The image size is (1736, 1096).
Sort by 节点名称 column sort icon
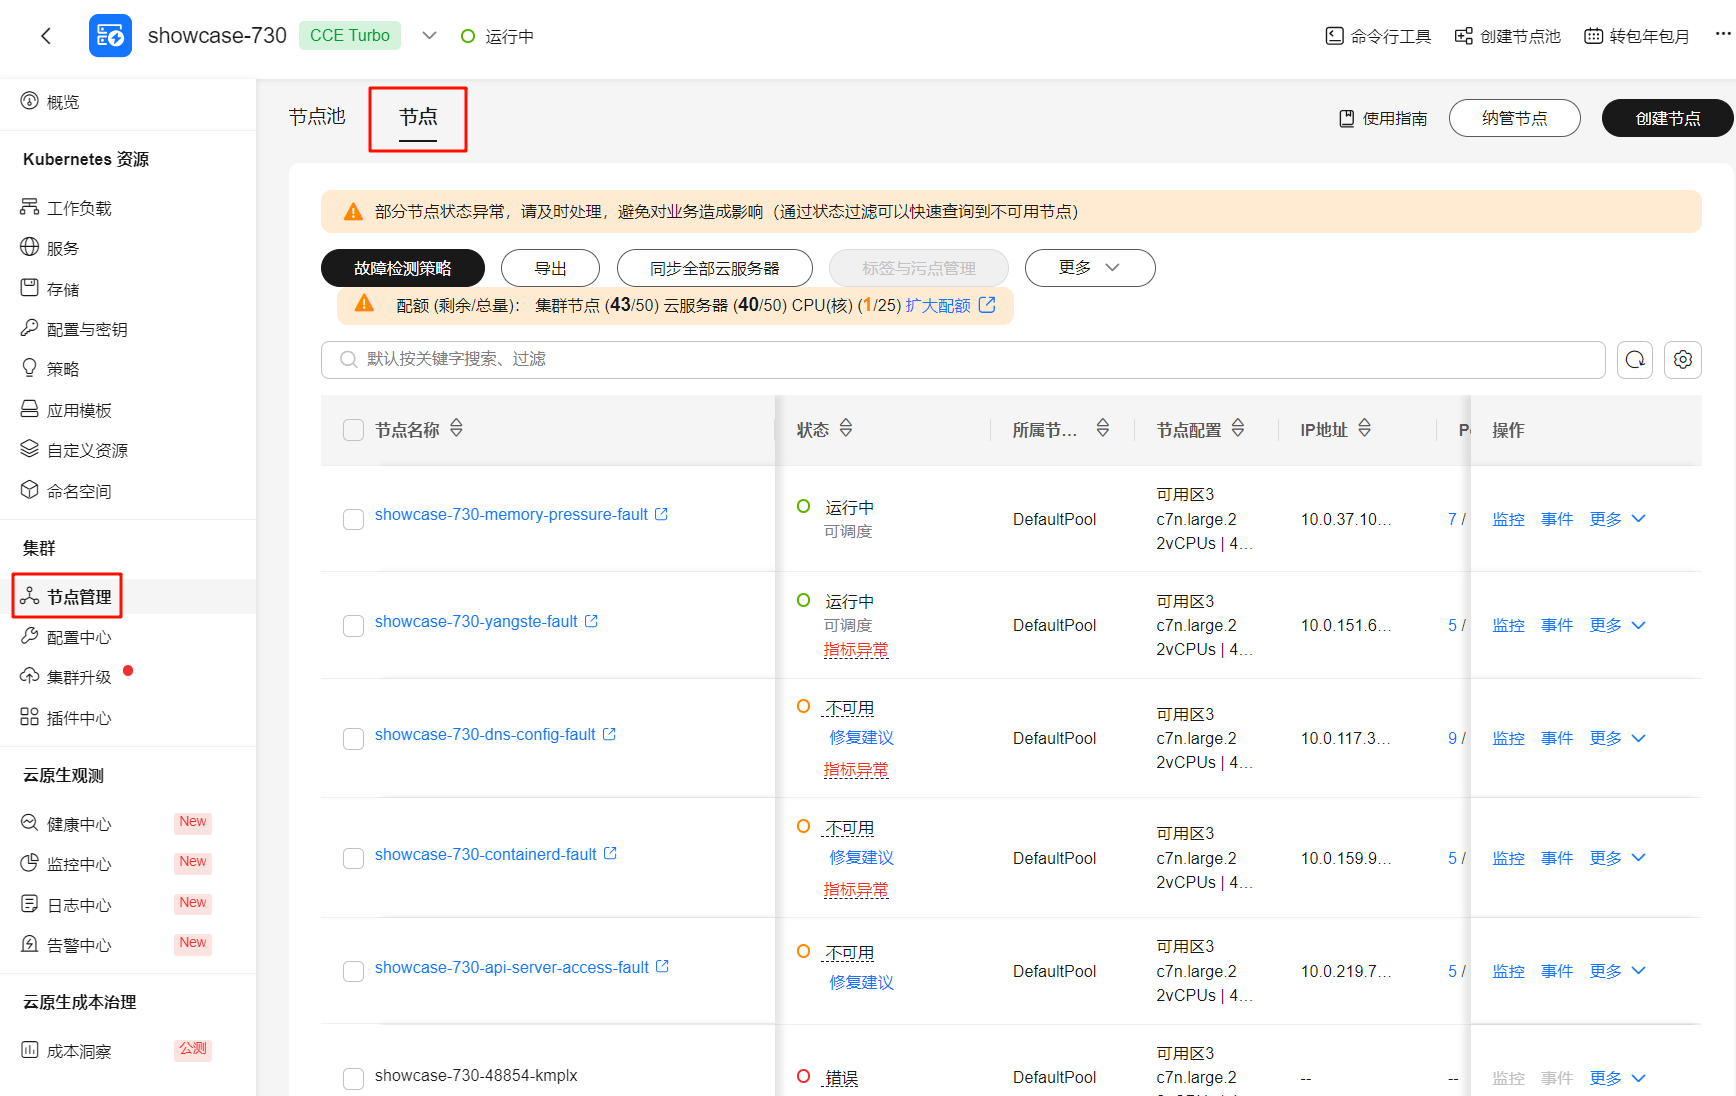tap(456, 429)
